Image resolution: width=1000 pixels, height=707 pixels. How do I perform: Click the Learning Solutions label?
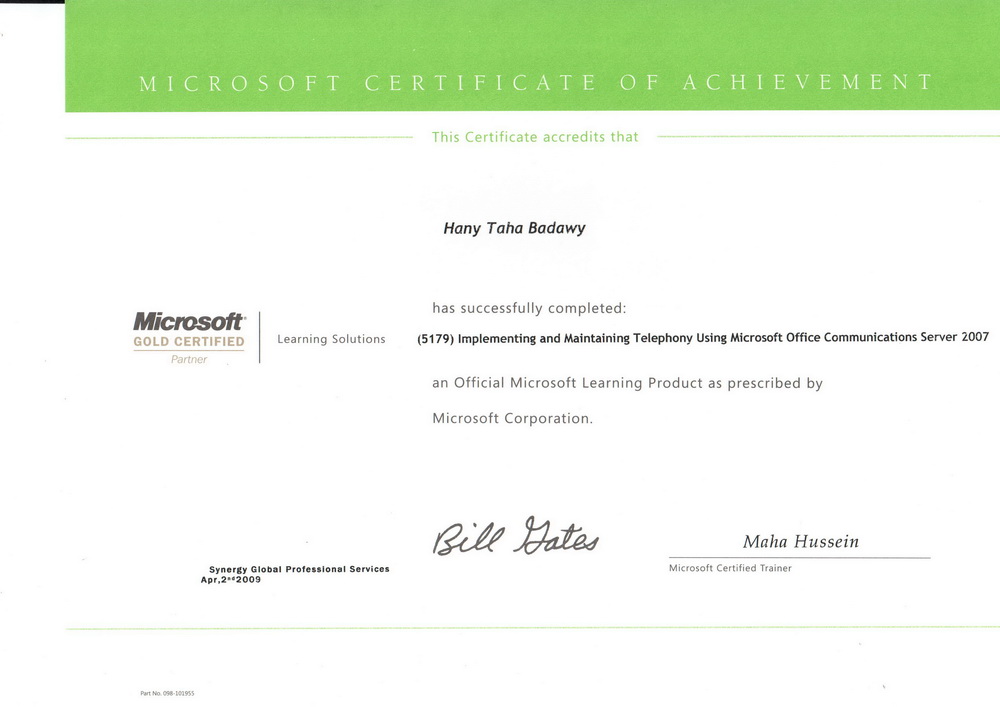[x=331, y=339]
